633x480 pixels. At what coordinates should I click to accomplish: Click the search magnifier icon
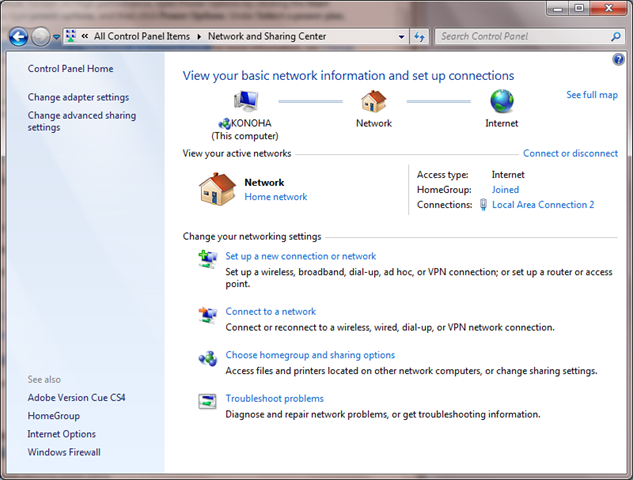coord(616,36)
